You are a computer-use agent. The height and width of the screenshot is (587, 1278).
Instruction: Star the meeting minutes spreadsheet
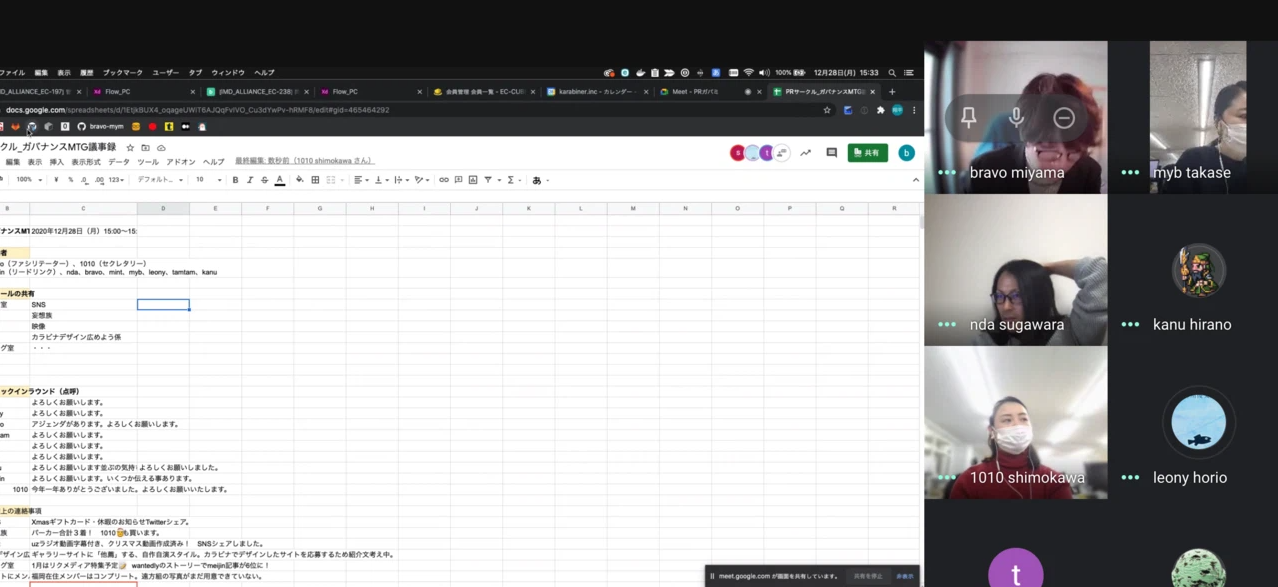130,148
